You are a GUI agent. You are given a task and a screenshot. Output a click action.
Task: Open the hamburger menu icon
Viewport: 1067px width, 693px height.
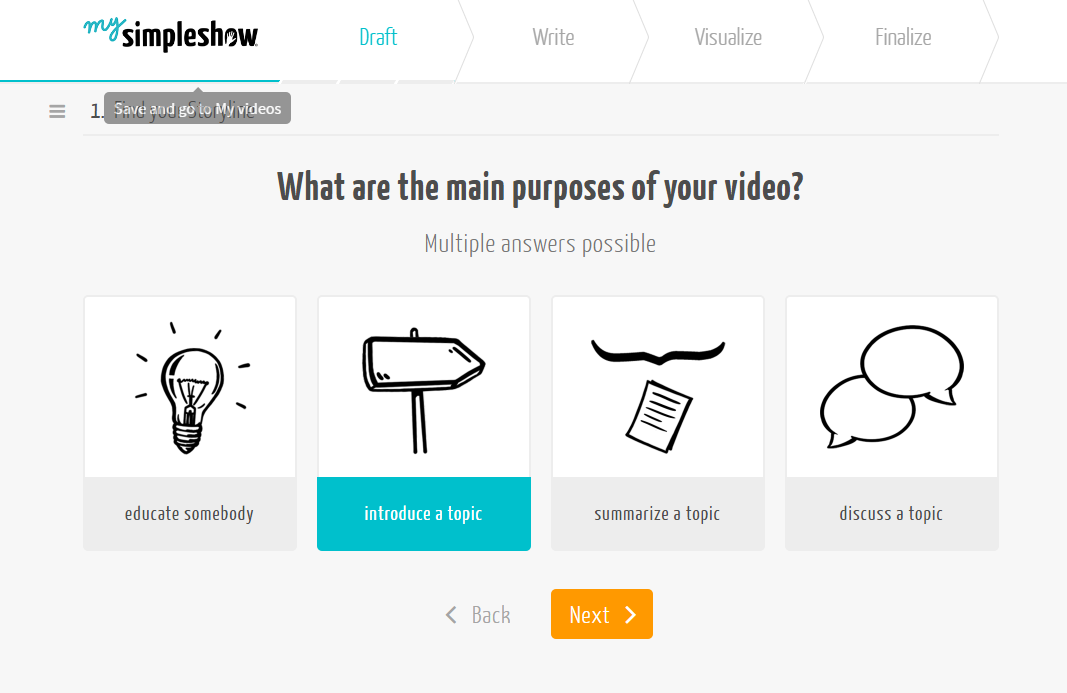[57, 111]
